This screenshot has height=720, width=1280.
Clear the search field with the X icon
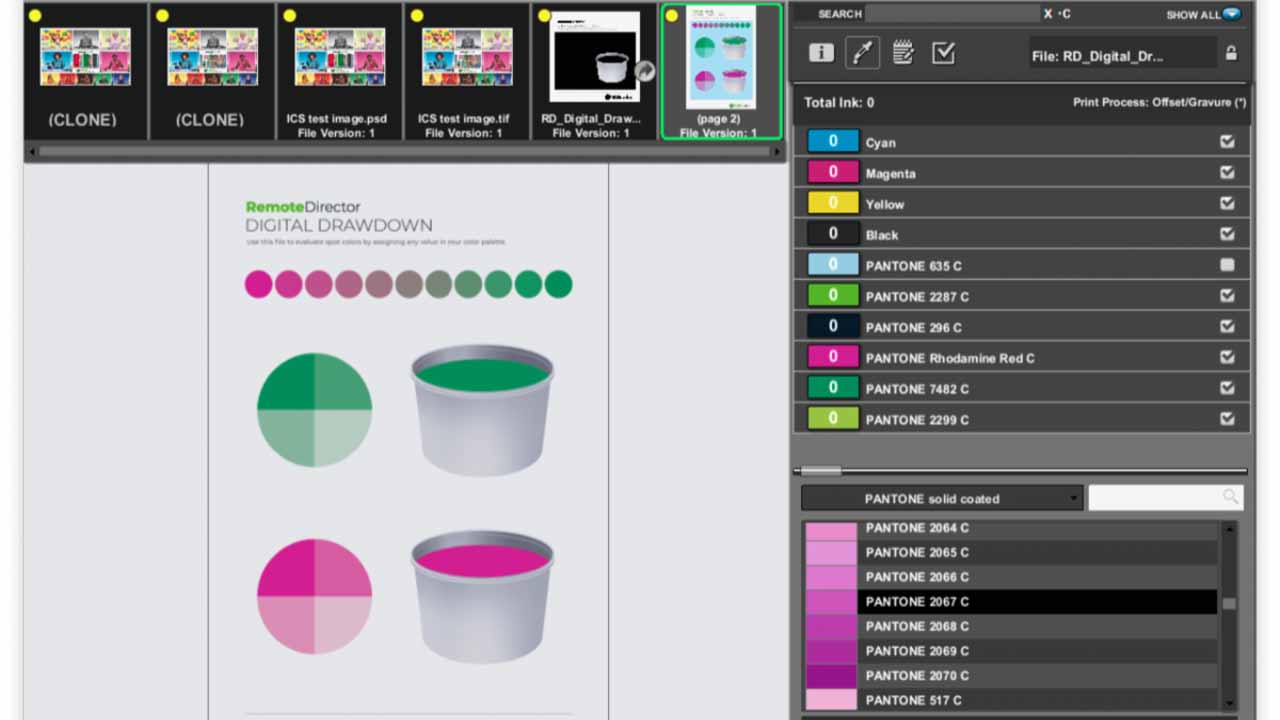(1049, 14)
